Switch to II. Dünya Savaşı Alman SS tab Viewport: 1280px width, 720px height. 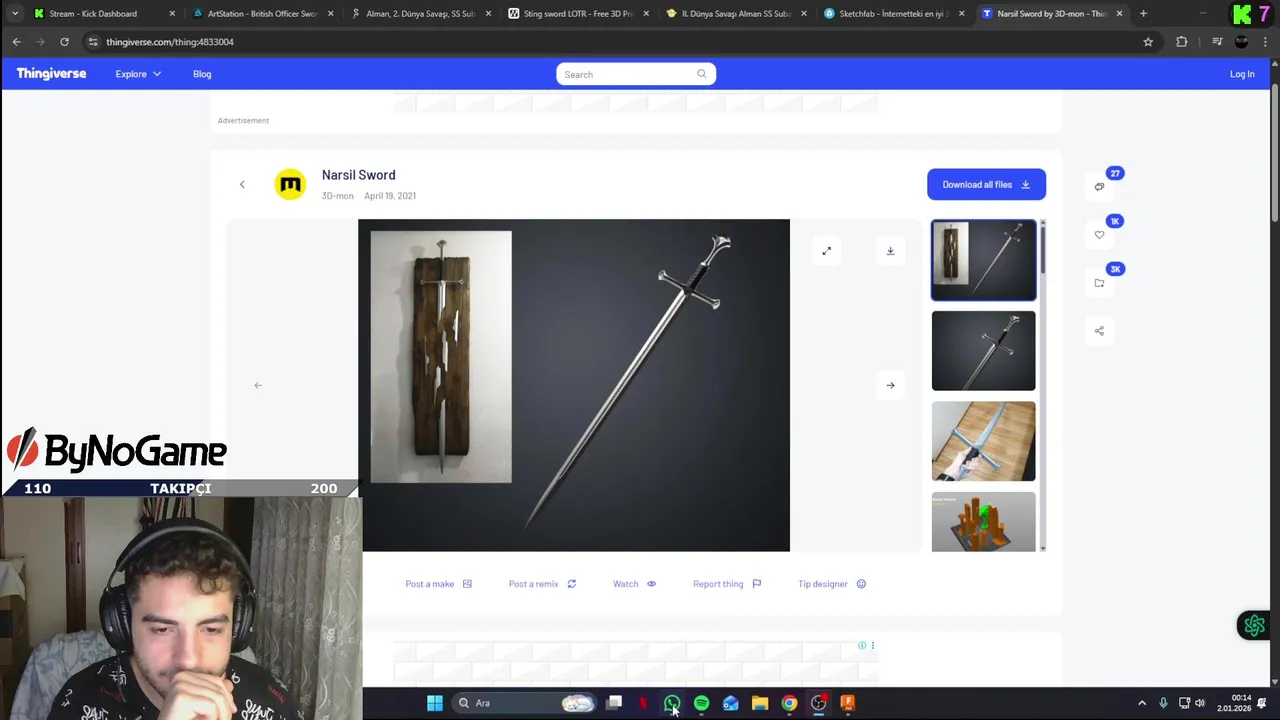click(x=736, y=14)
